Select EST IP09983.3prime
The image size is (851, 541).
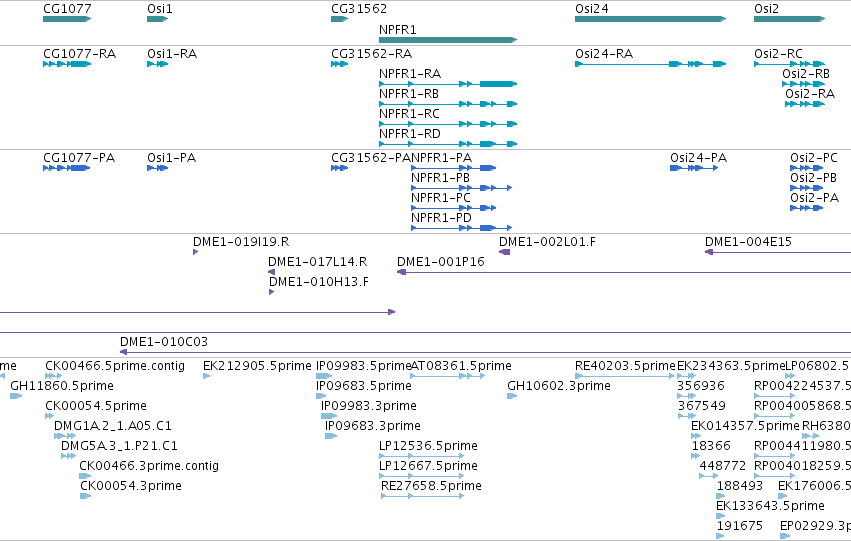[369, 406]
